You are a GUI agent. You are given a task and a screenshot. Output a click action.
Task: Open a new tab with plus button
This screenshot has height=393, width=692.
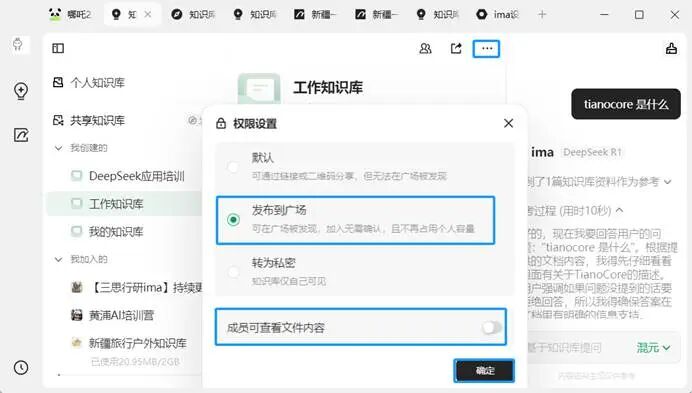tap(542, 15)
